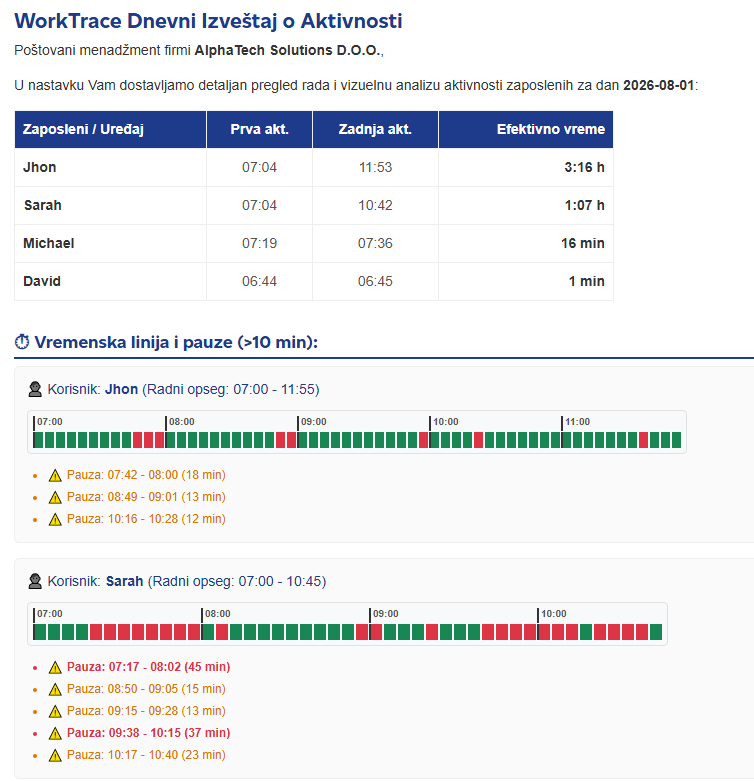Image resolution: width=754 pixels, height=781 pixels.
Task: Click Michael's last activity time 07:36
Action: point(376,243)
